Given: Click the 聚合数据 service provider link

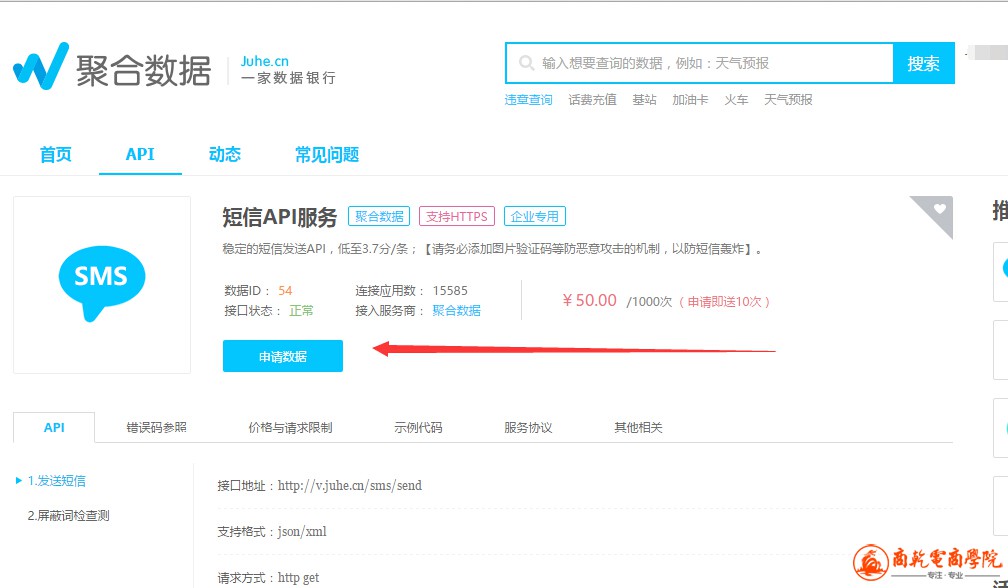Looking at the screenshot, I should click(x=456, y=311).
